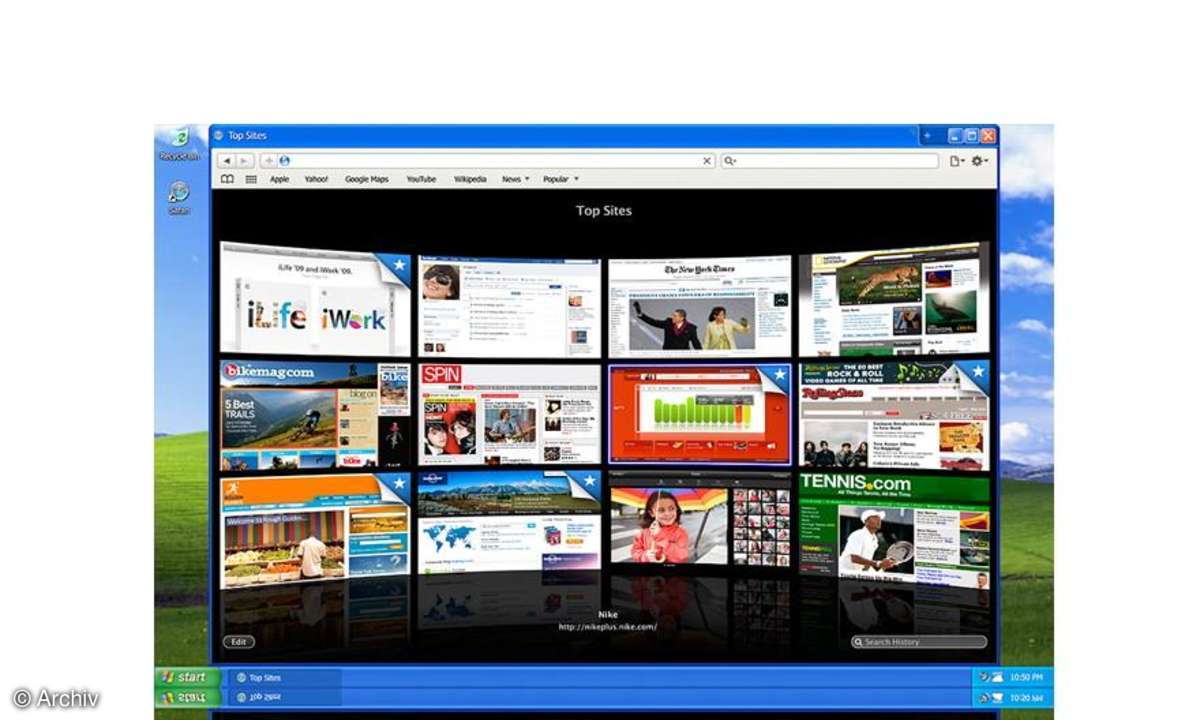Click the star badge on Lonely Planet thumbnail
The height and width of the screenshot is (720, 1200).
tap(590, 482)
